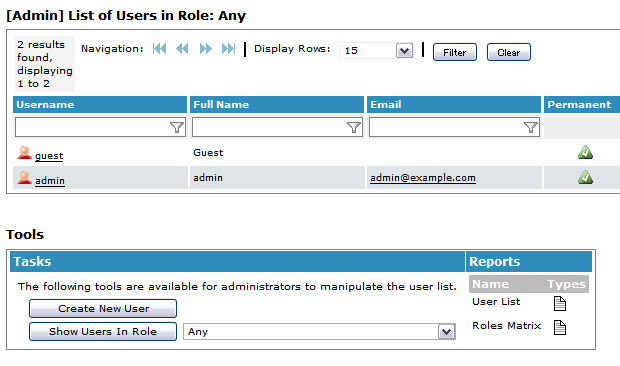
Task: Click the '2 results found' status text
Action: pos(45,64)
